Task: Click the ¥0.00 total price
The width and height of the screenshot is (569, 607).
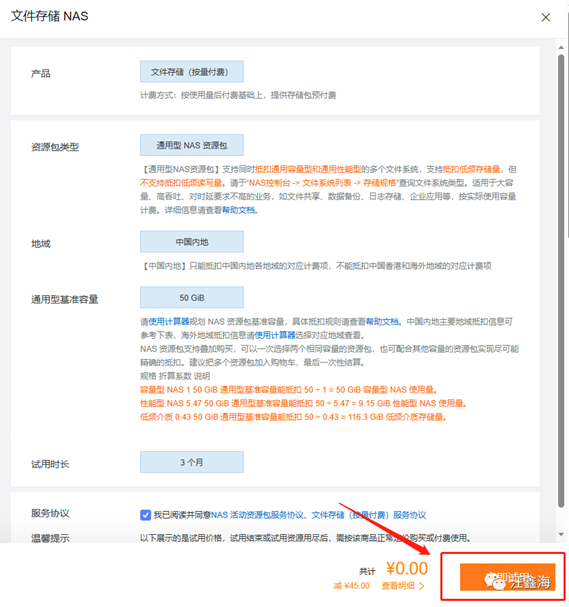Action: pos(407,569)
